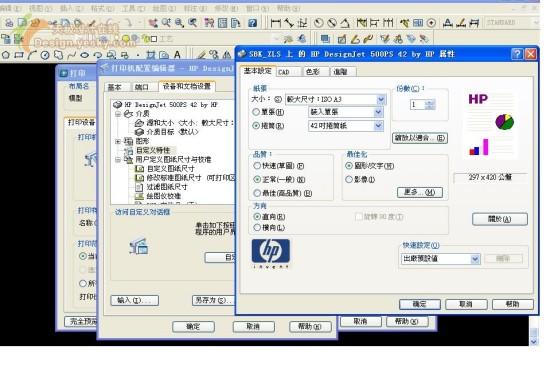Set orientation to 橫向(L)
Image resolution: width=550 pixels, height=385 pixels.
[x=257, y=228]
